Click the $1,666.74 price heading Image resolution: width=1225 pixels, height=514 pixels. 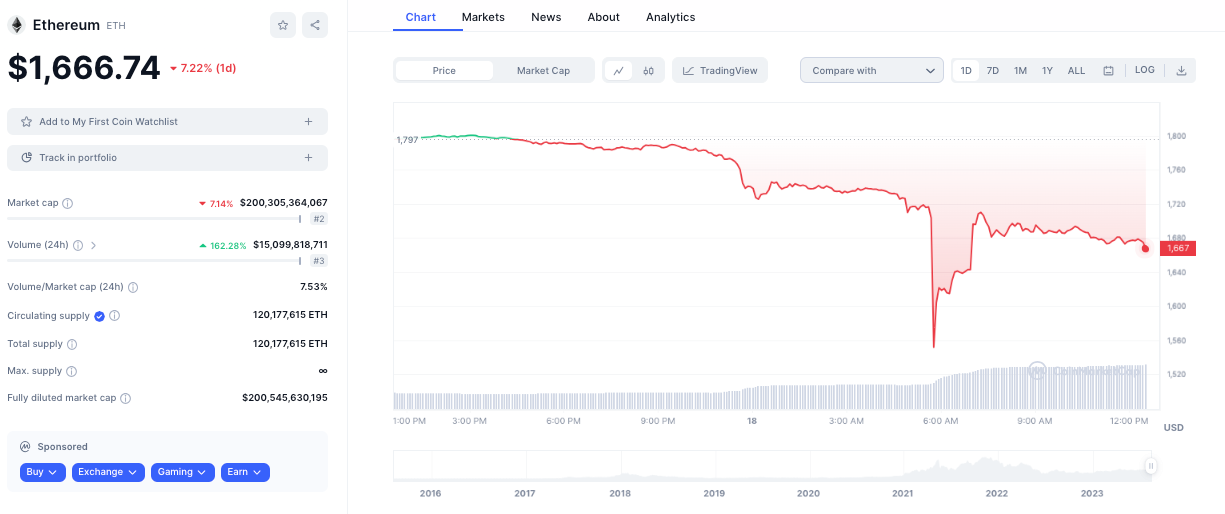coord(84,68)
